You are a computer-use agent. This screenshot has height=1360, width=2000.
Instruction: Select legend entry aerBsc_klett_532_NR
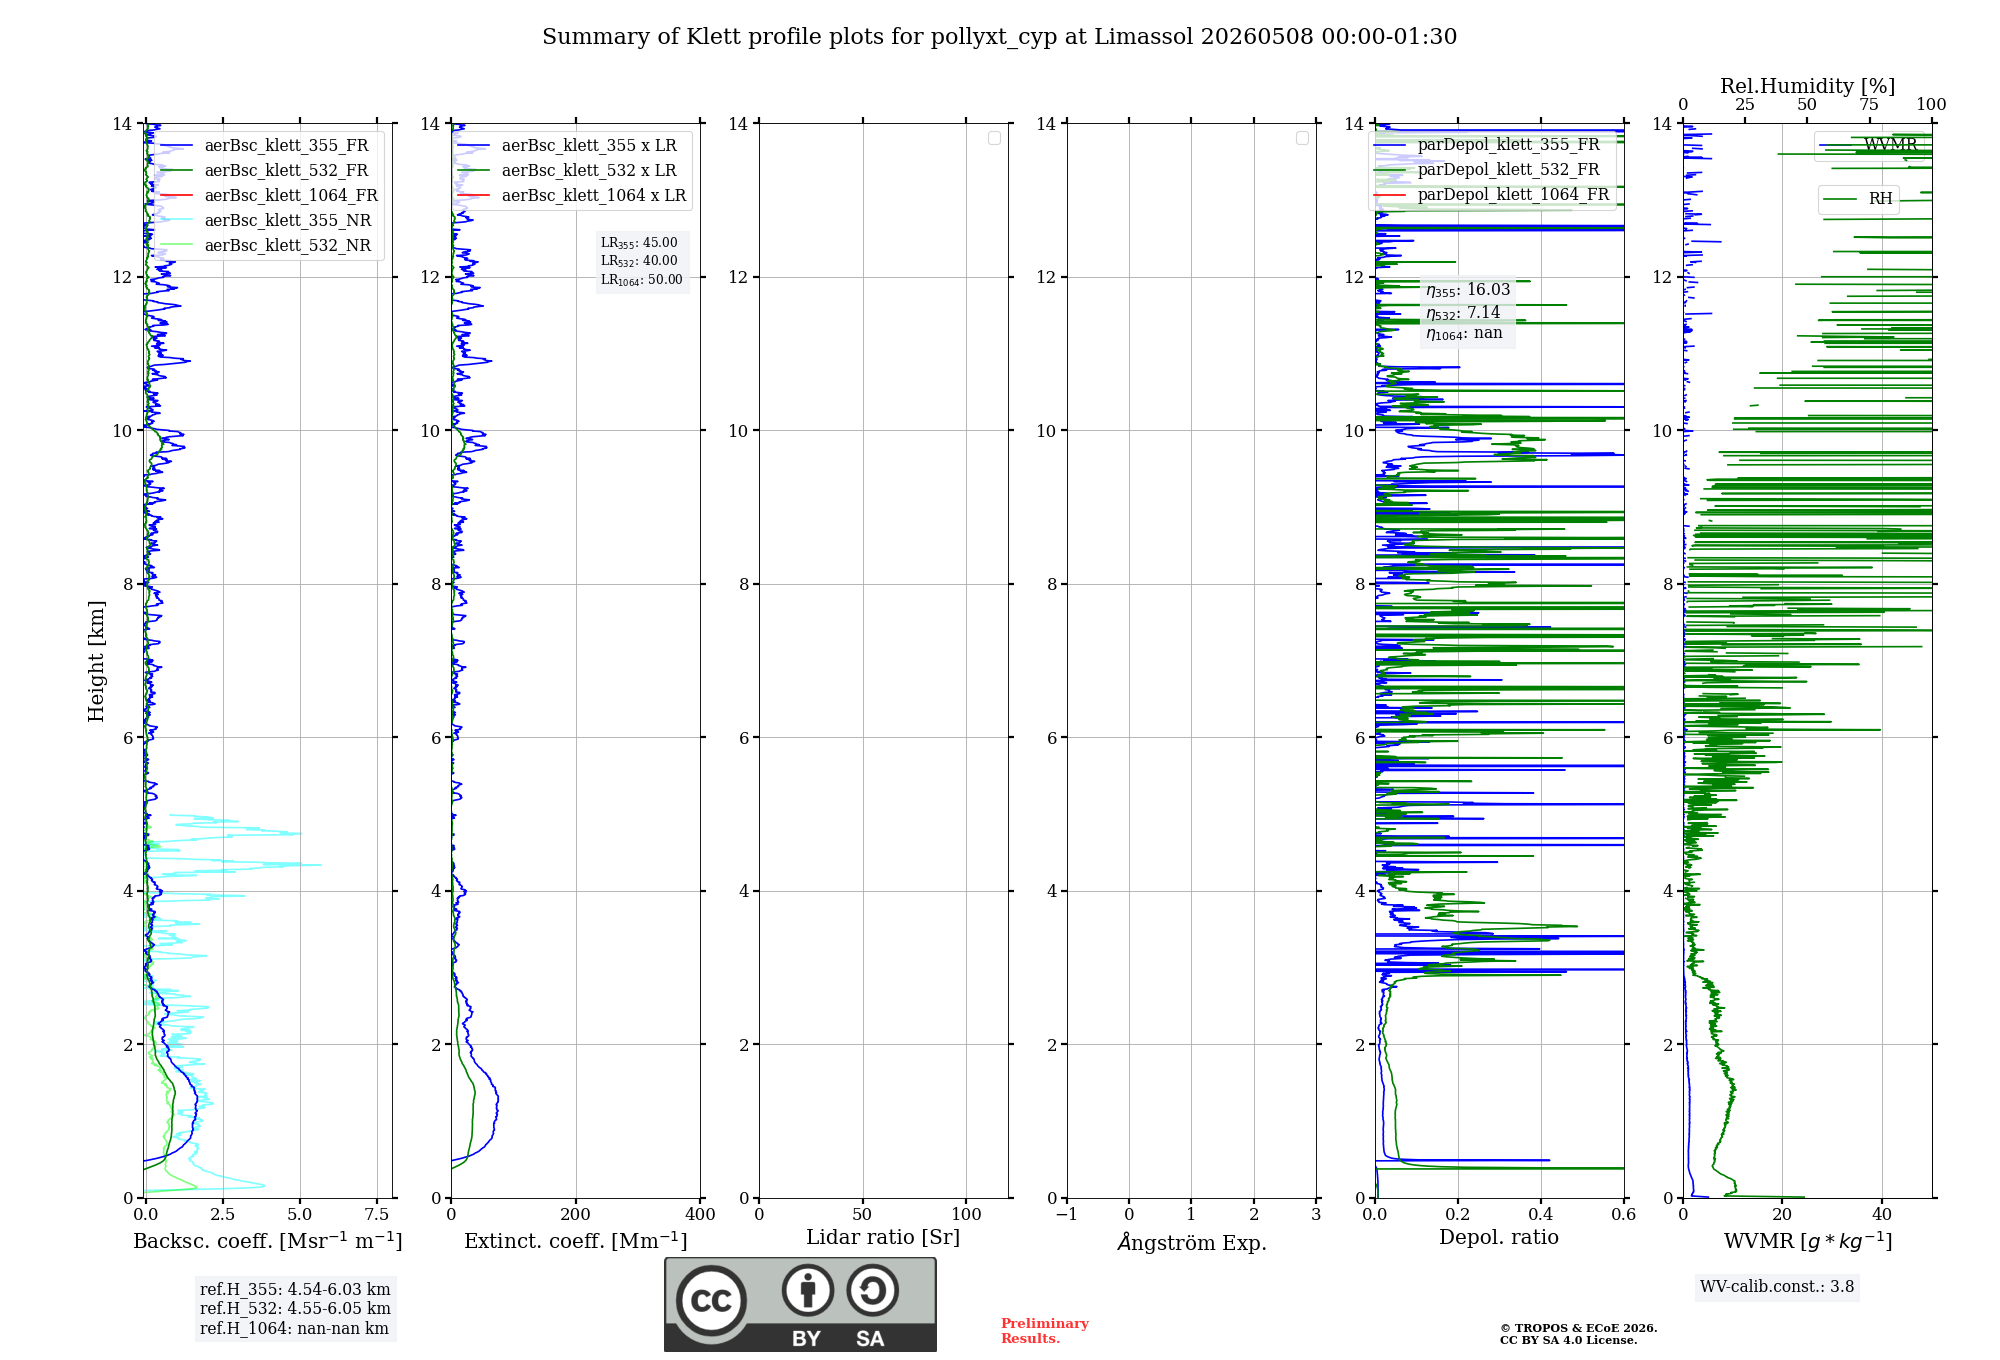pyautogui.click(x=267, y=246)
